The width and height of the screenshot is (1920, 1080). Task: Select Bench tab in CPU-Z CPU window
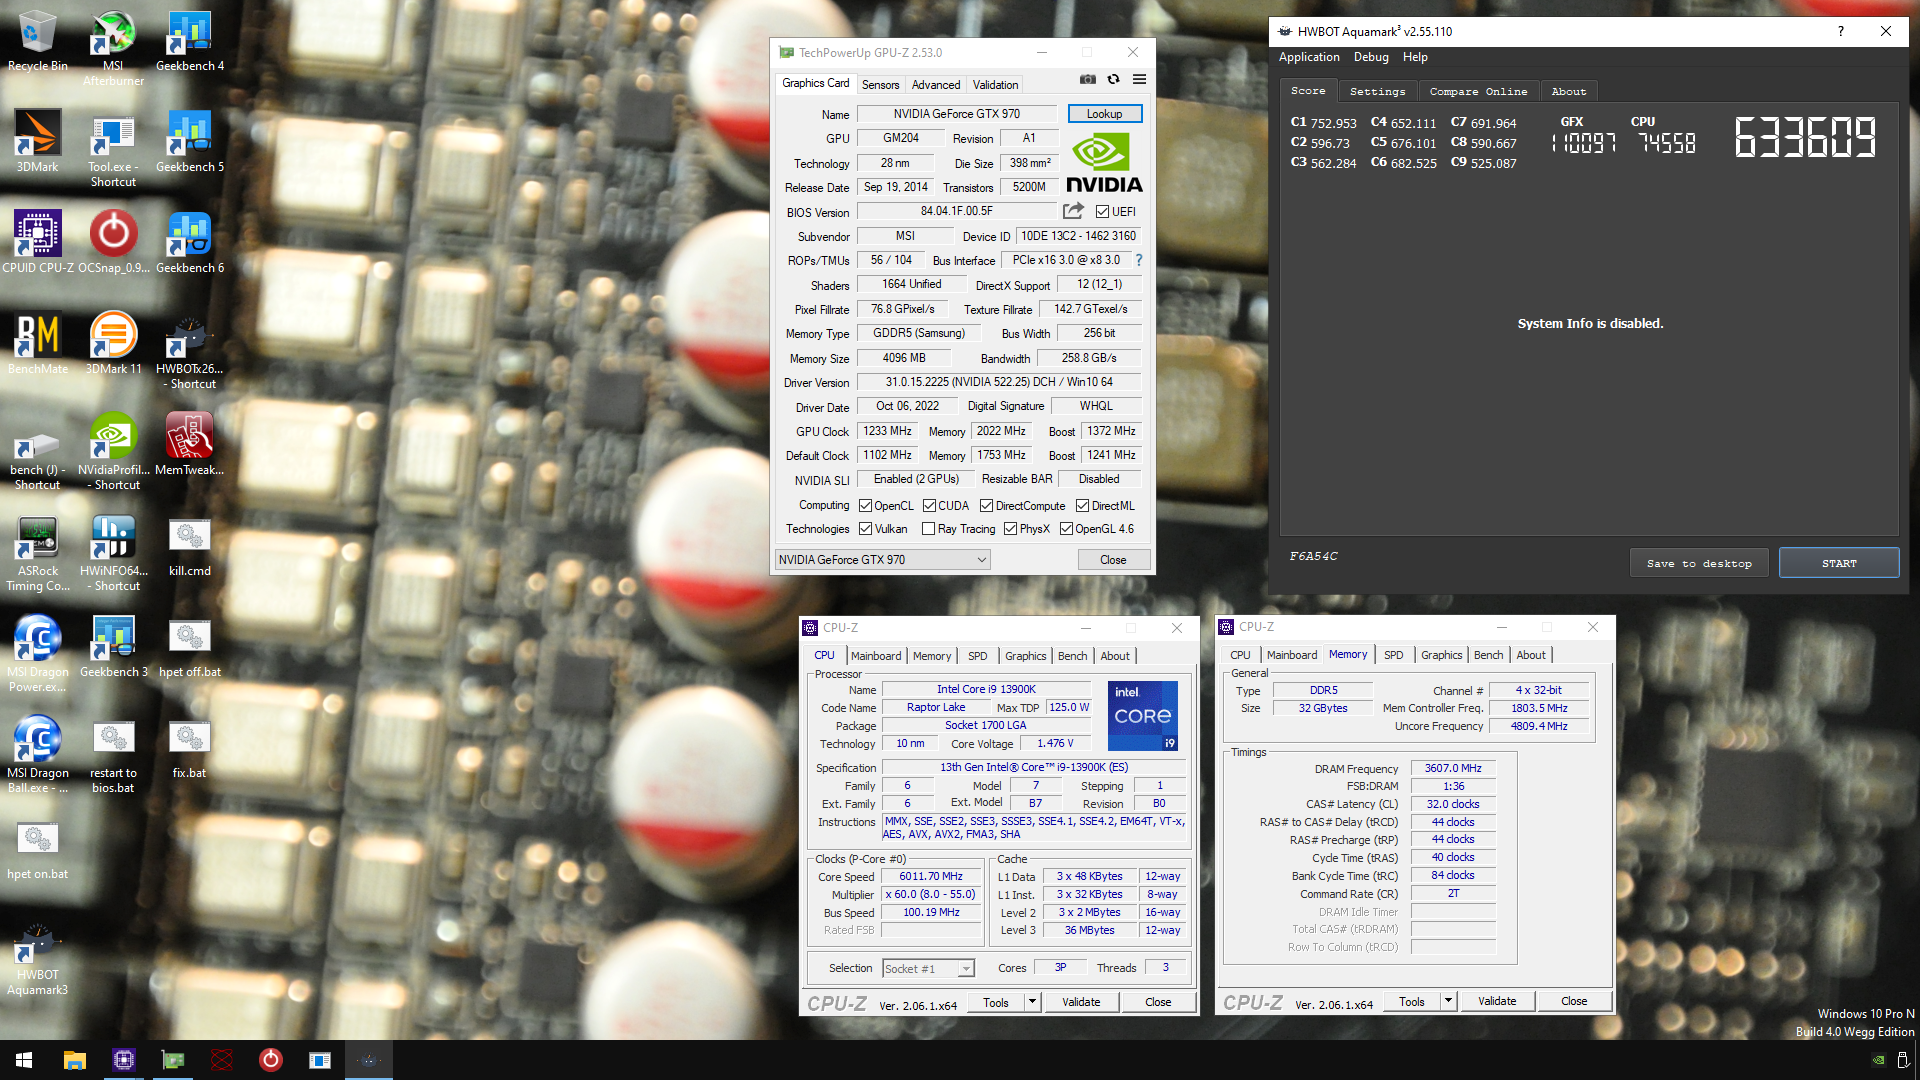point(1072,656)
